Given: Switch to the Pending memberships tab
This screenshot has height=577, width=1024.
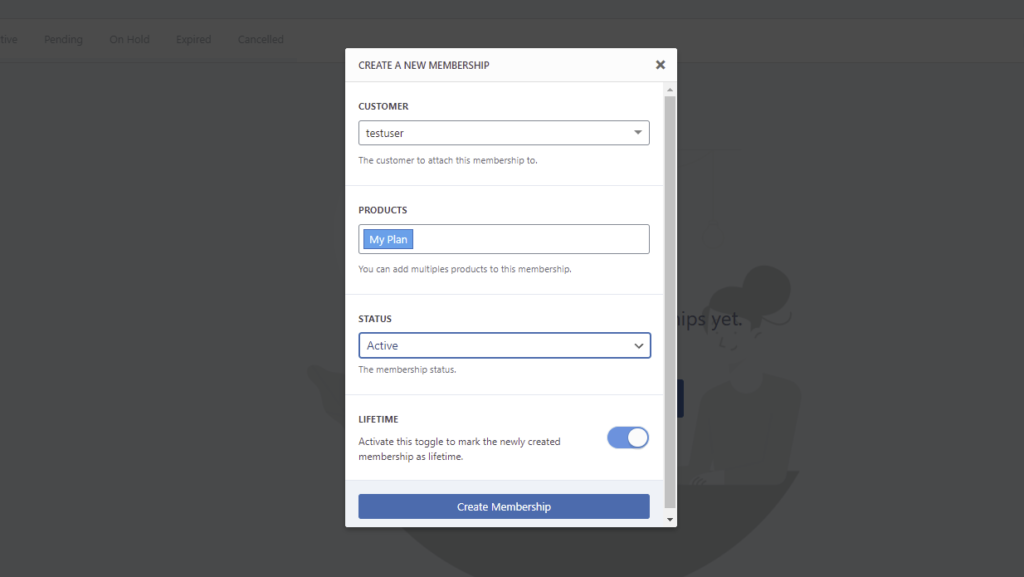Looking at the screenshot, I should coord(63,39).
